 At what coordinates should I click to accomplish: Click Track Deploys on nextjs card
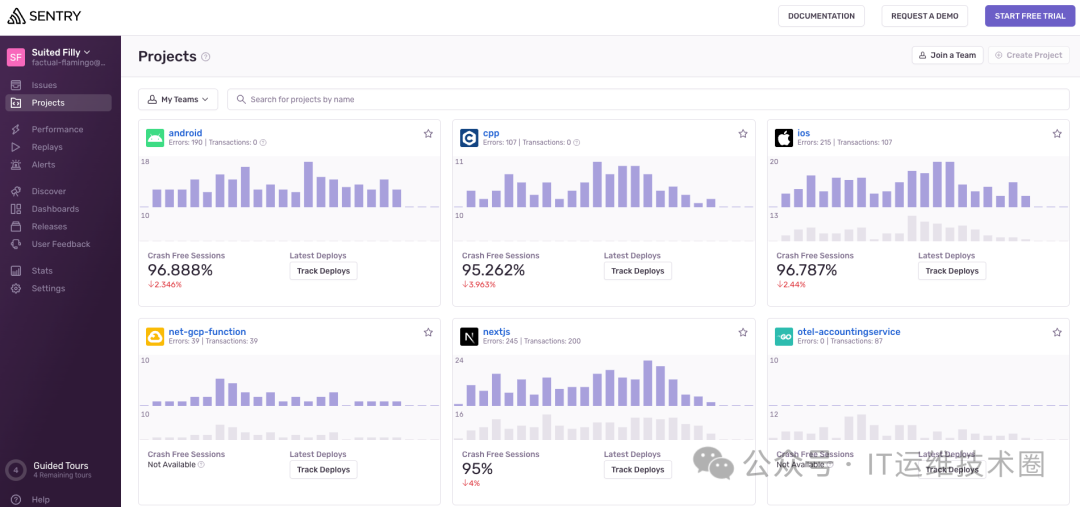[638, 470]
